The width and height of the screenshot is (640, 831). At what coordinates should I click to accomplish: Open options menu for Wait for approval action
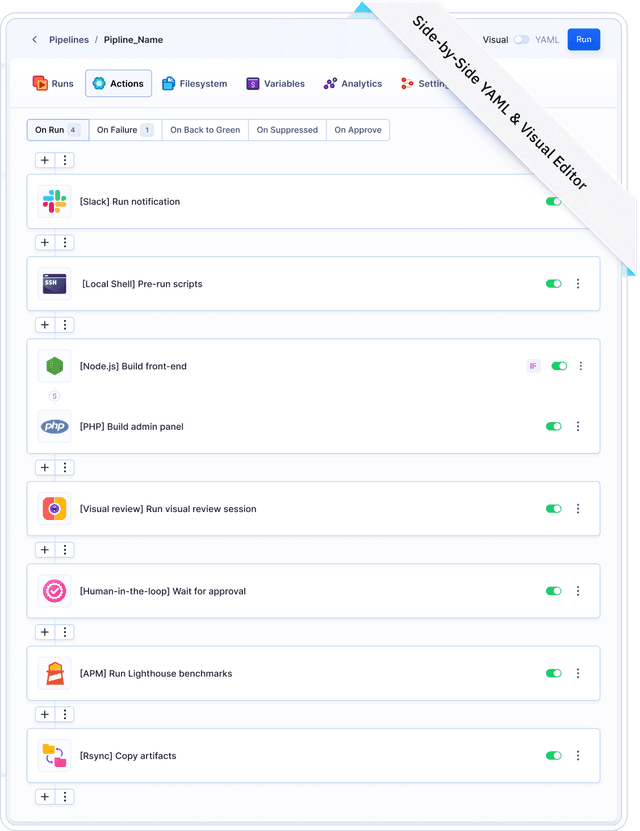point(578,591)
